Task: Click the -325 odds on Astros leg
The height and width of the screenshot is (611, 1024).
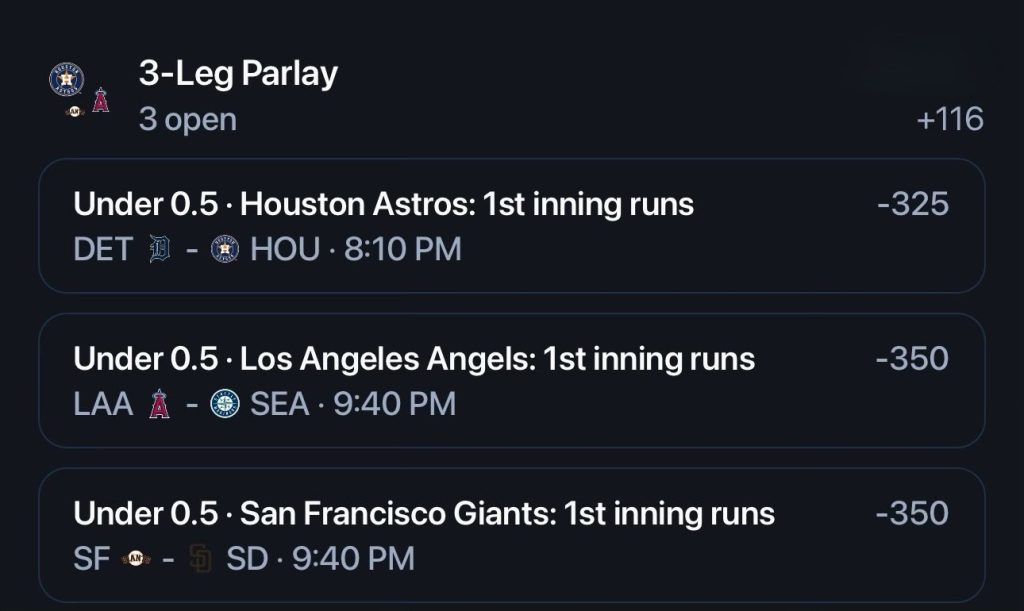Action: click(913, 204)
